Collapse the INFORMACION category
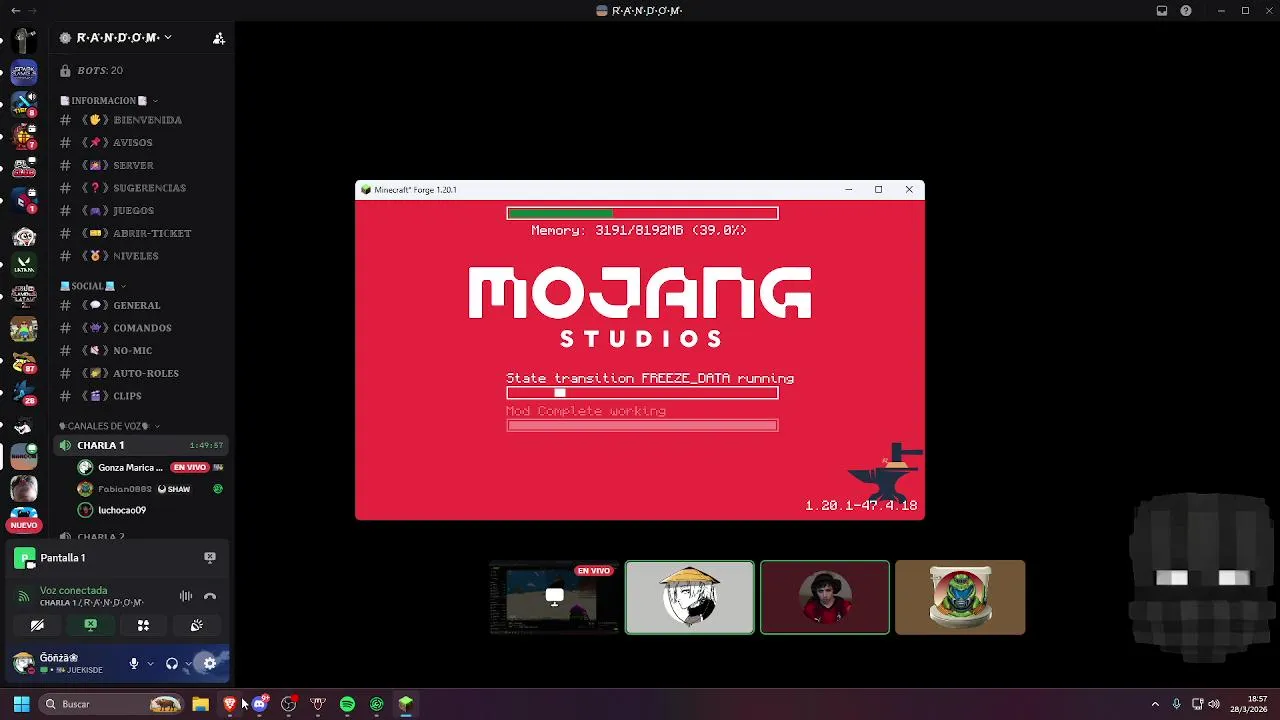 (x=108, y=101)
